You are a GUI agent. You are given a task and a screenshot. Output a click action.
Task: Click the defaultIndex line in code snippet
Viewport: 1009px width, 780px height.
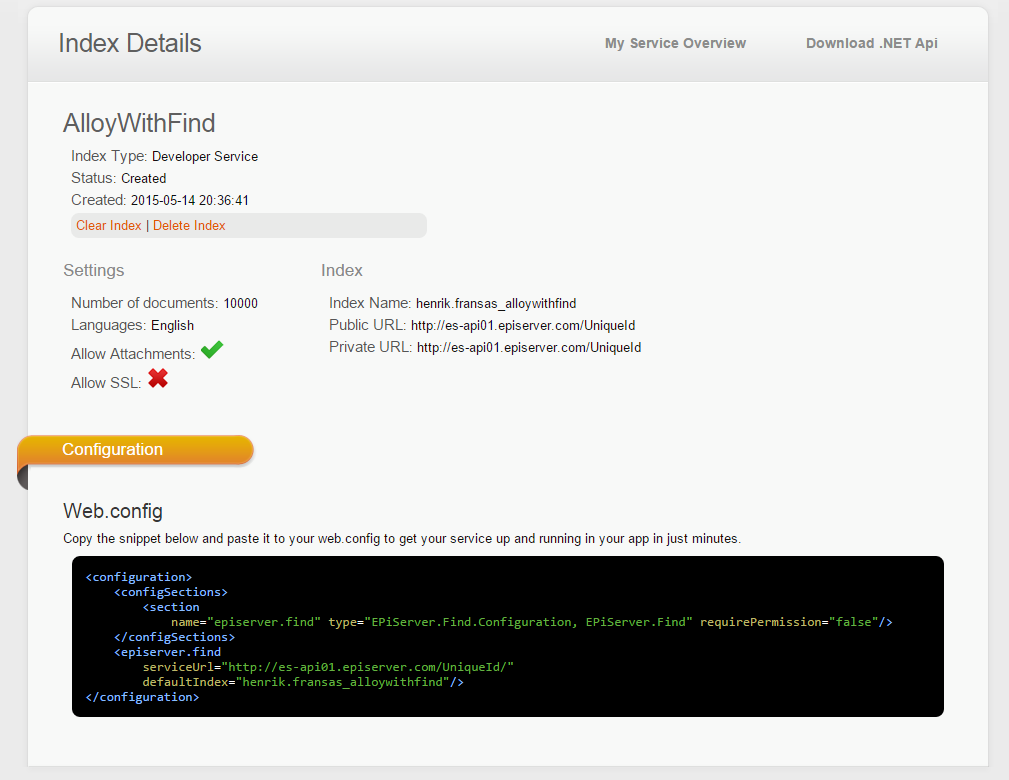302,682
